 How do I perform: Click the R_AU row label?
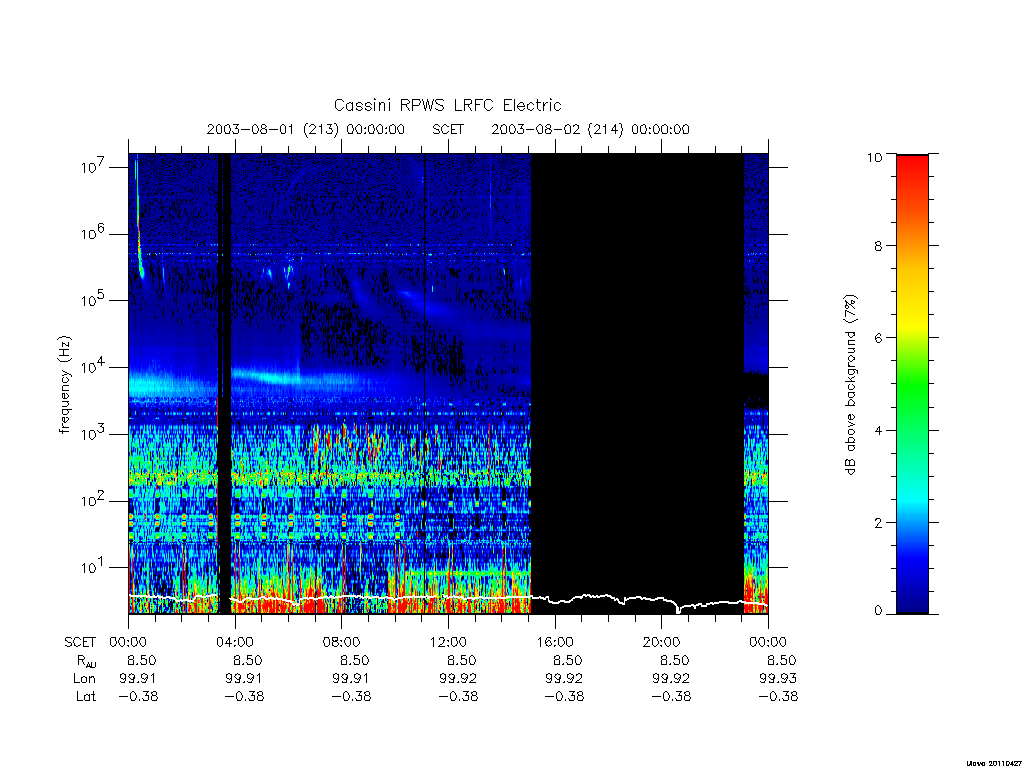pos(86,661)
